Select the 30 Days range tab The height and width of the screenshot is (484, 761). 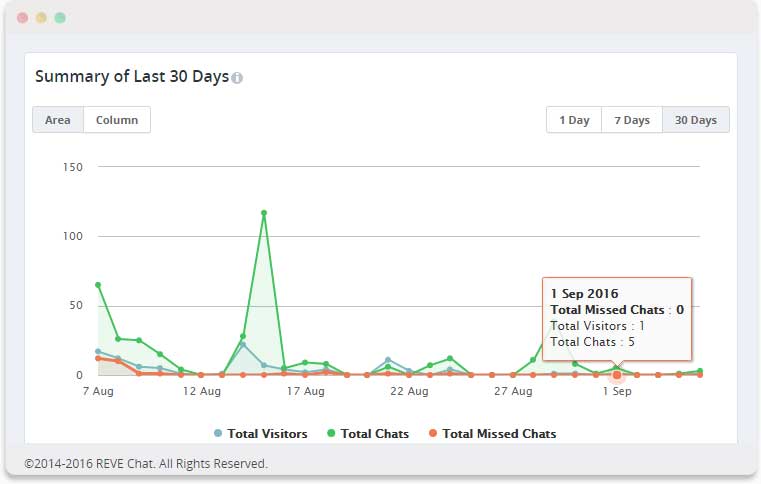(695, 120)
